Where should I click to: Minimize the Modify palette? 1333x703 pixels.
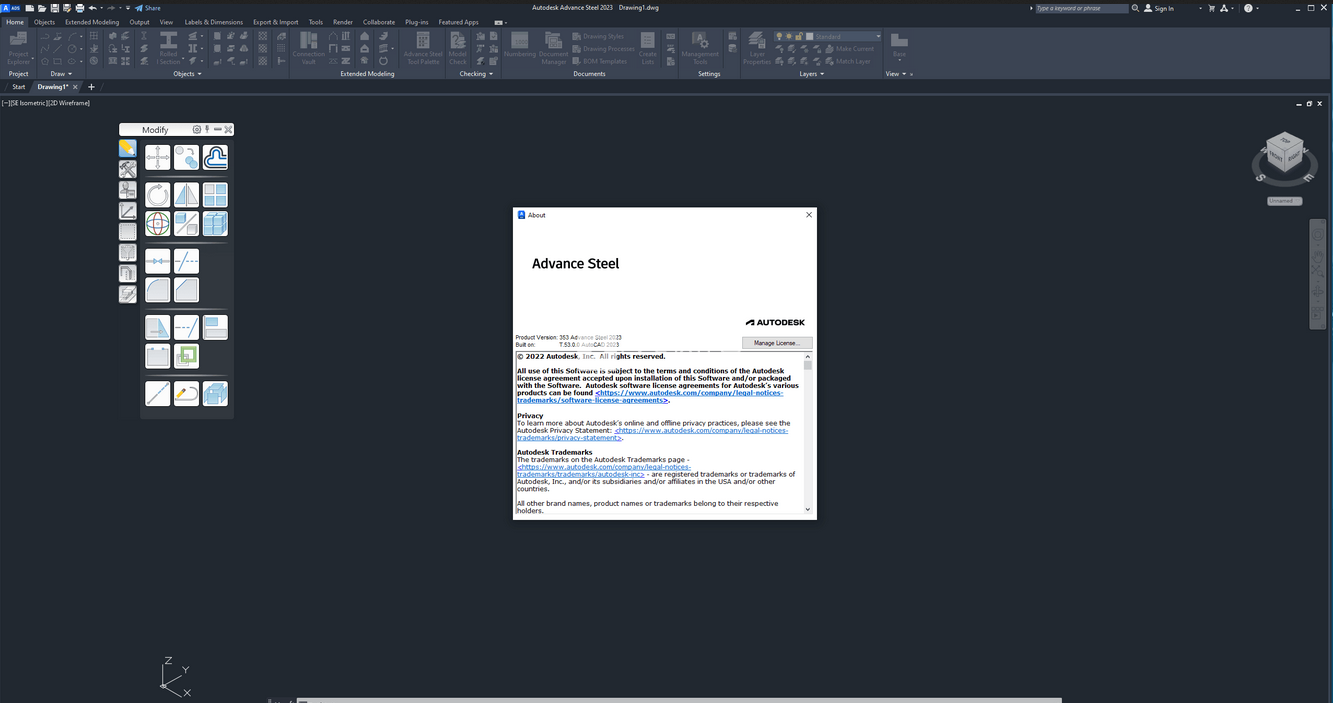click(x=217, y=130)
